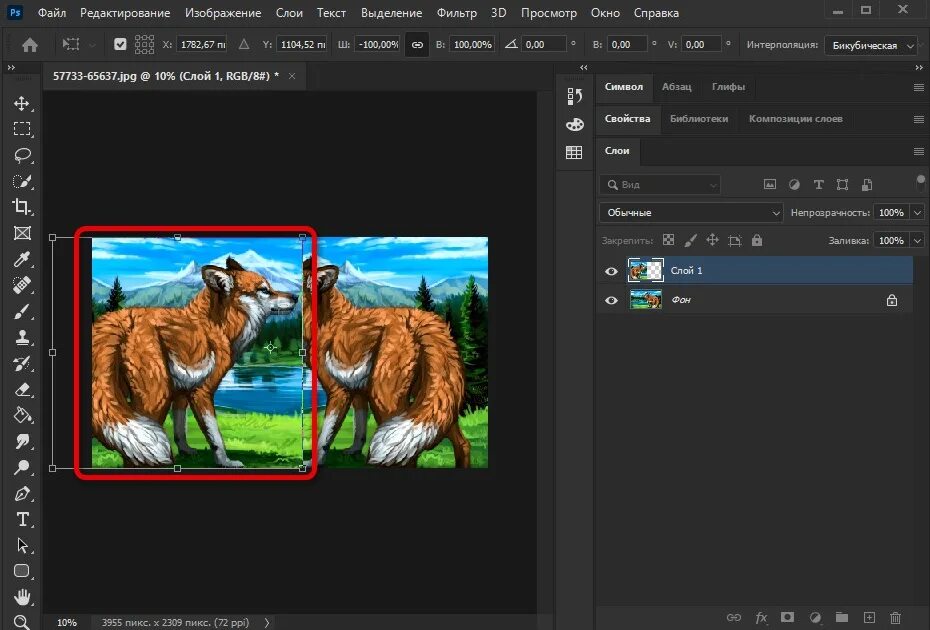
Task: Open the Редактирование menu
Action: tap(125, 12)
